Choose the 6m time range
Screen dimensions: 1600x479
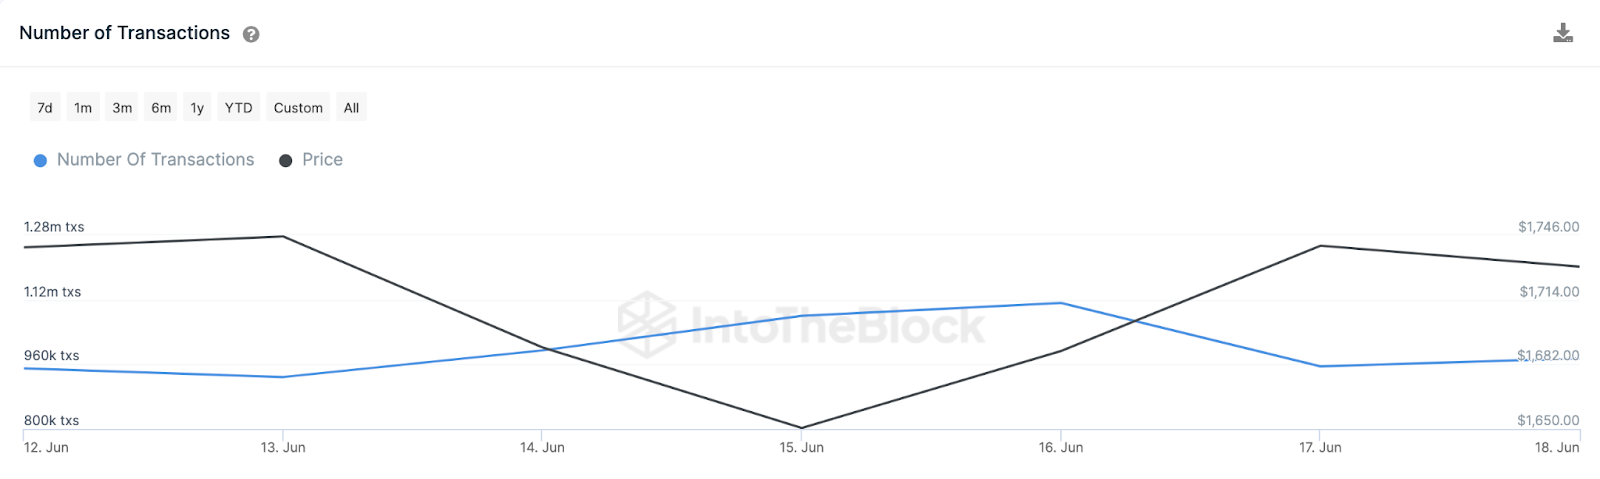161,108
